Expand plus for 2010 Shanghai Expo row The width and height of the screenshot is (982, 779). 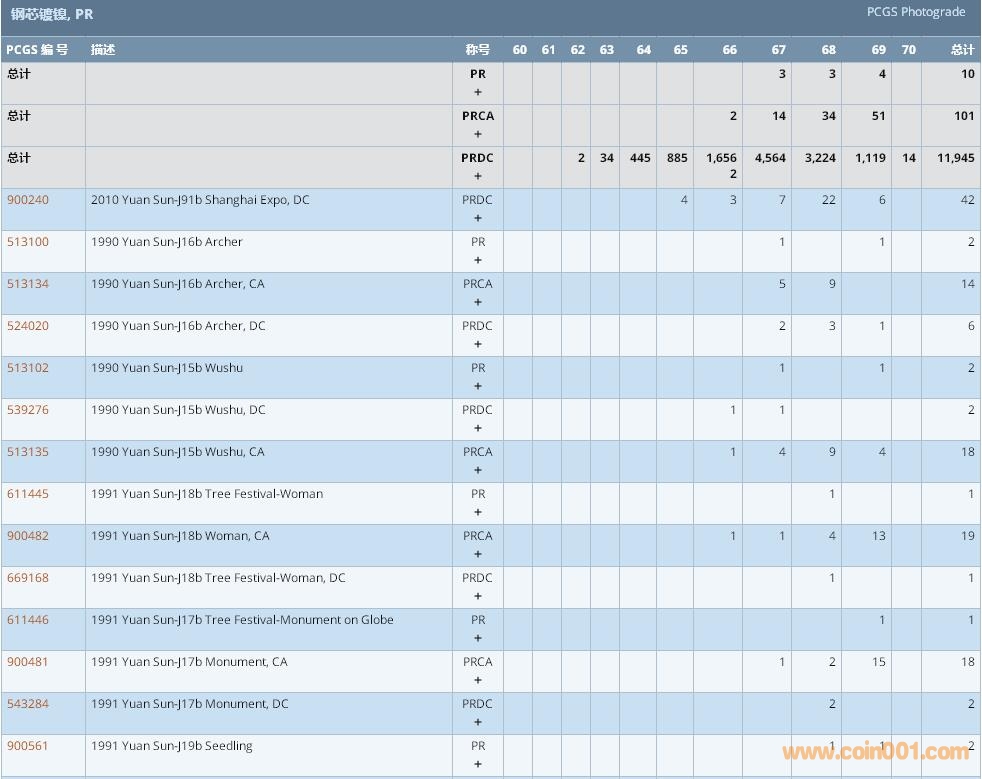478,218
